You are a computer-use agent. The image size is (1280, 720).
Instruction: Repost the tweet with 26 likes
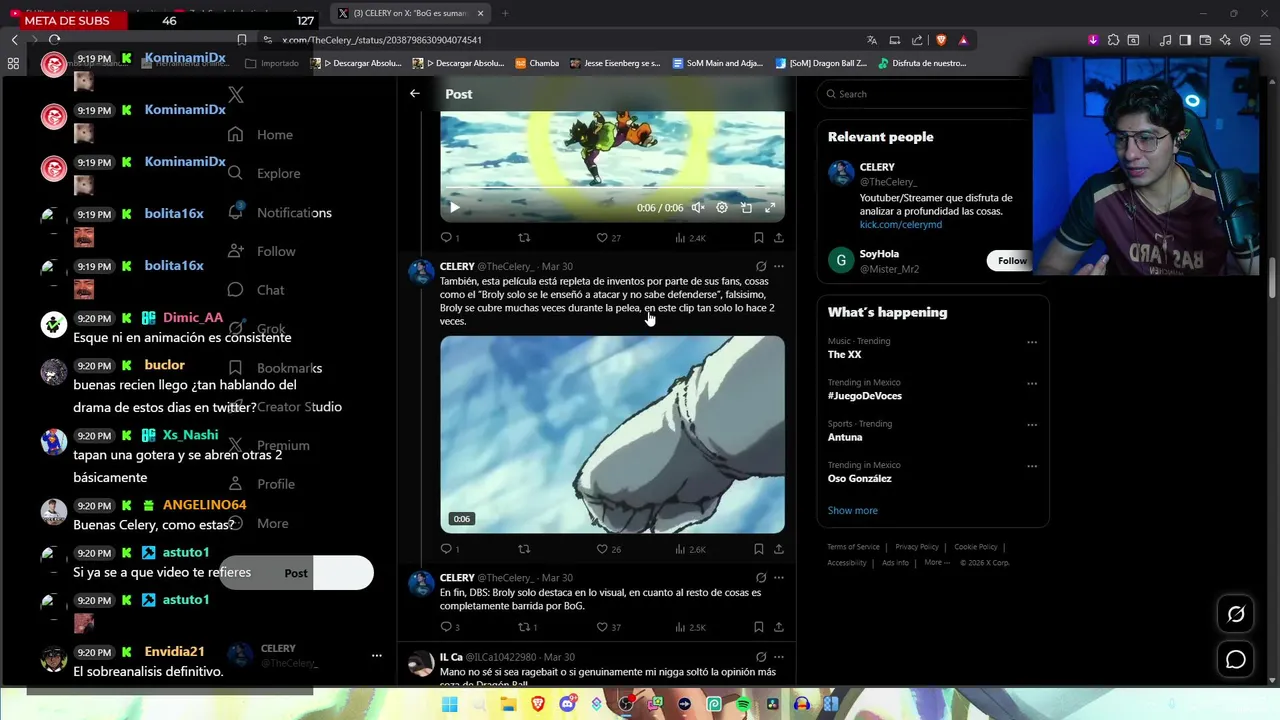523,548
